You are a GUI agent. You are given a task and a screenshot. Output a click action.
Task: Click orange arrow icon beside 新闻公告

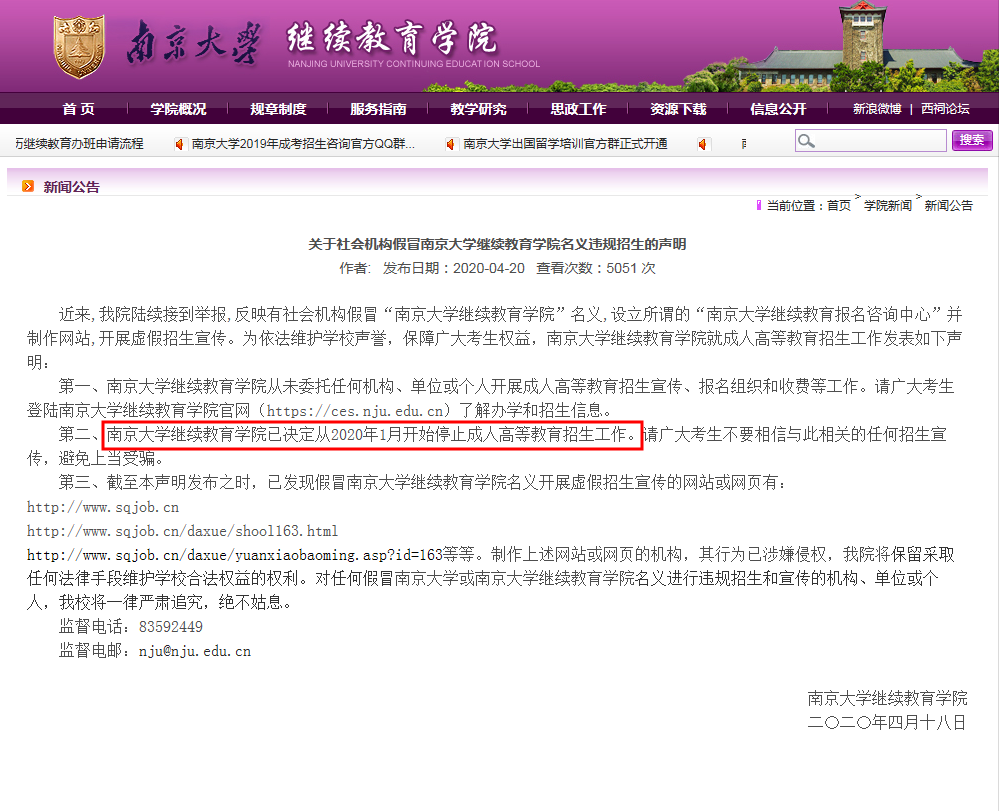(x=28, y=186)
